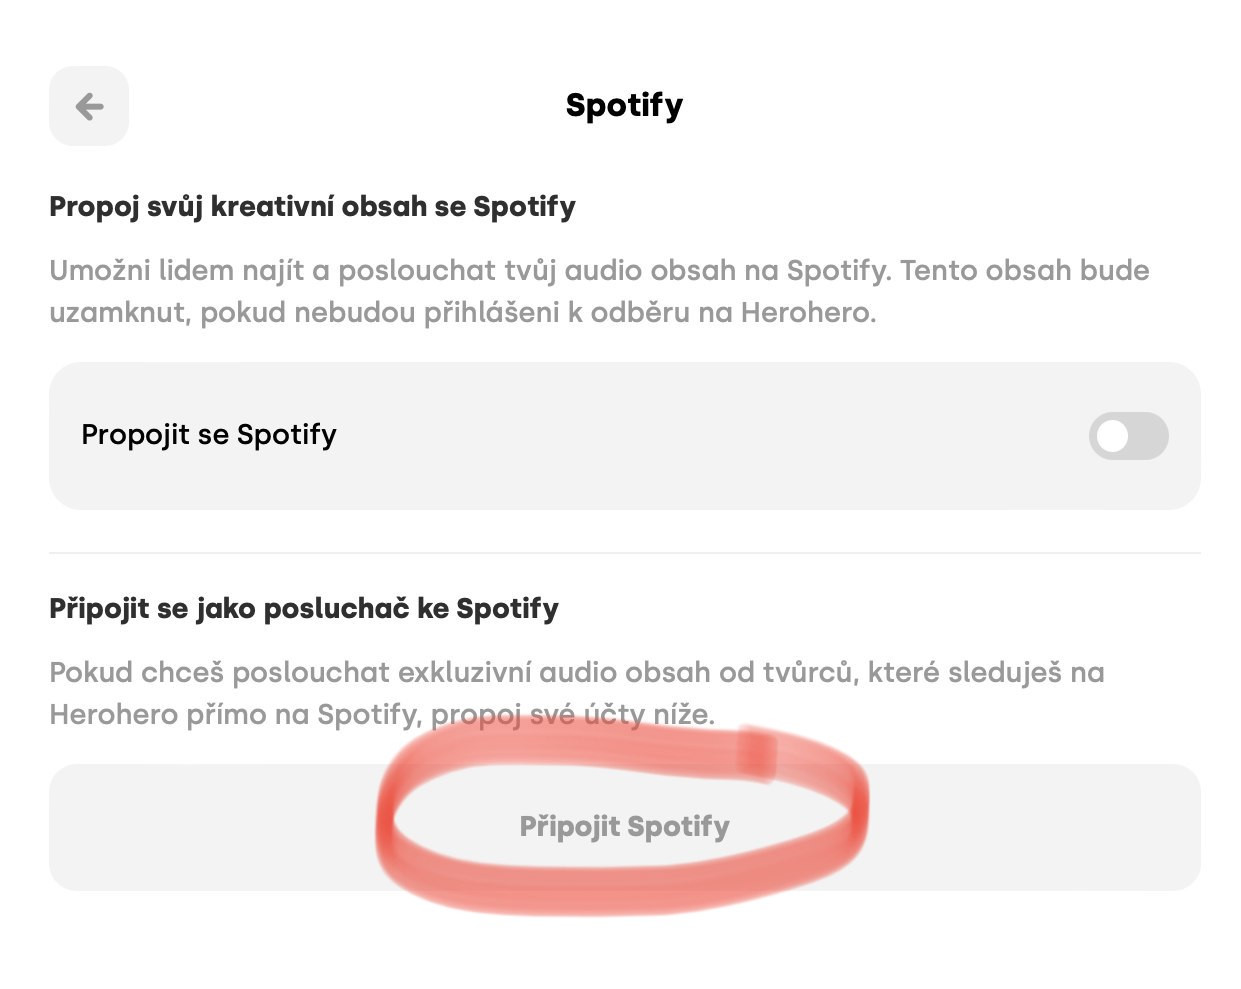The height and width of the screenshot is (989, 1241).
Task: Toggle the Propojit se Spotify switch
Action: point(1128,436)
